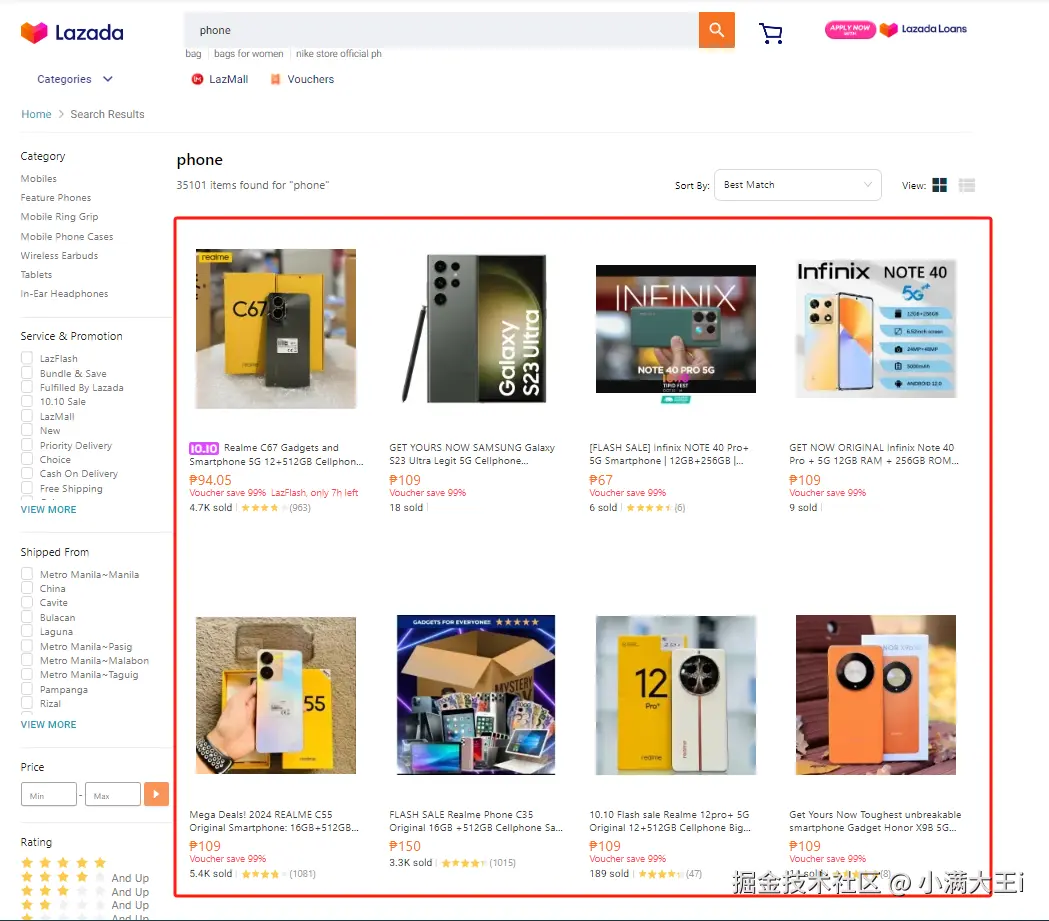The height and width of the screenshot is (921, 1049).
Task: Click the 'bag' search suggestion
Action: tap(193, 54)
